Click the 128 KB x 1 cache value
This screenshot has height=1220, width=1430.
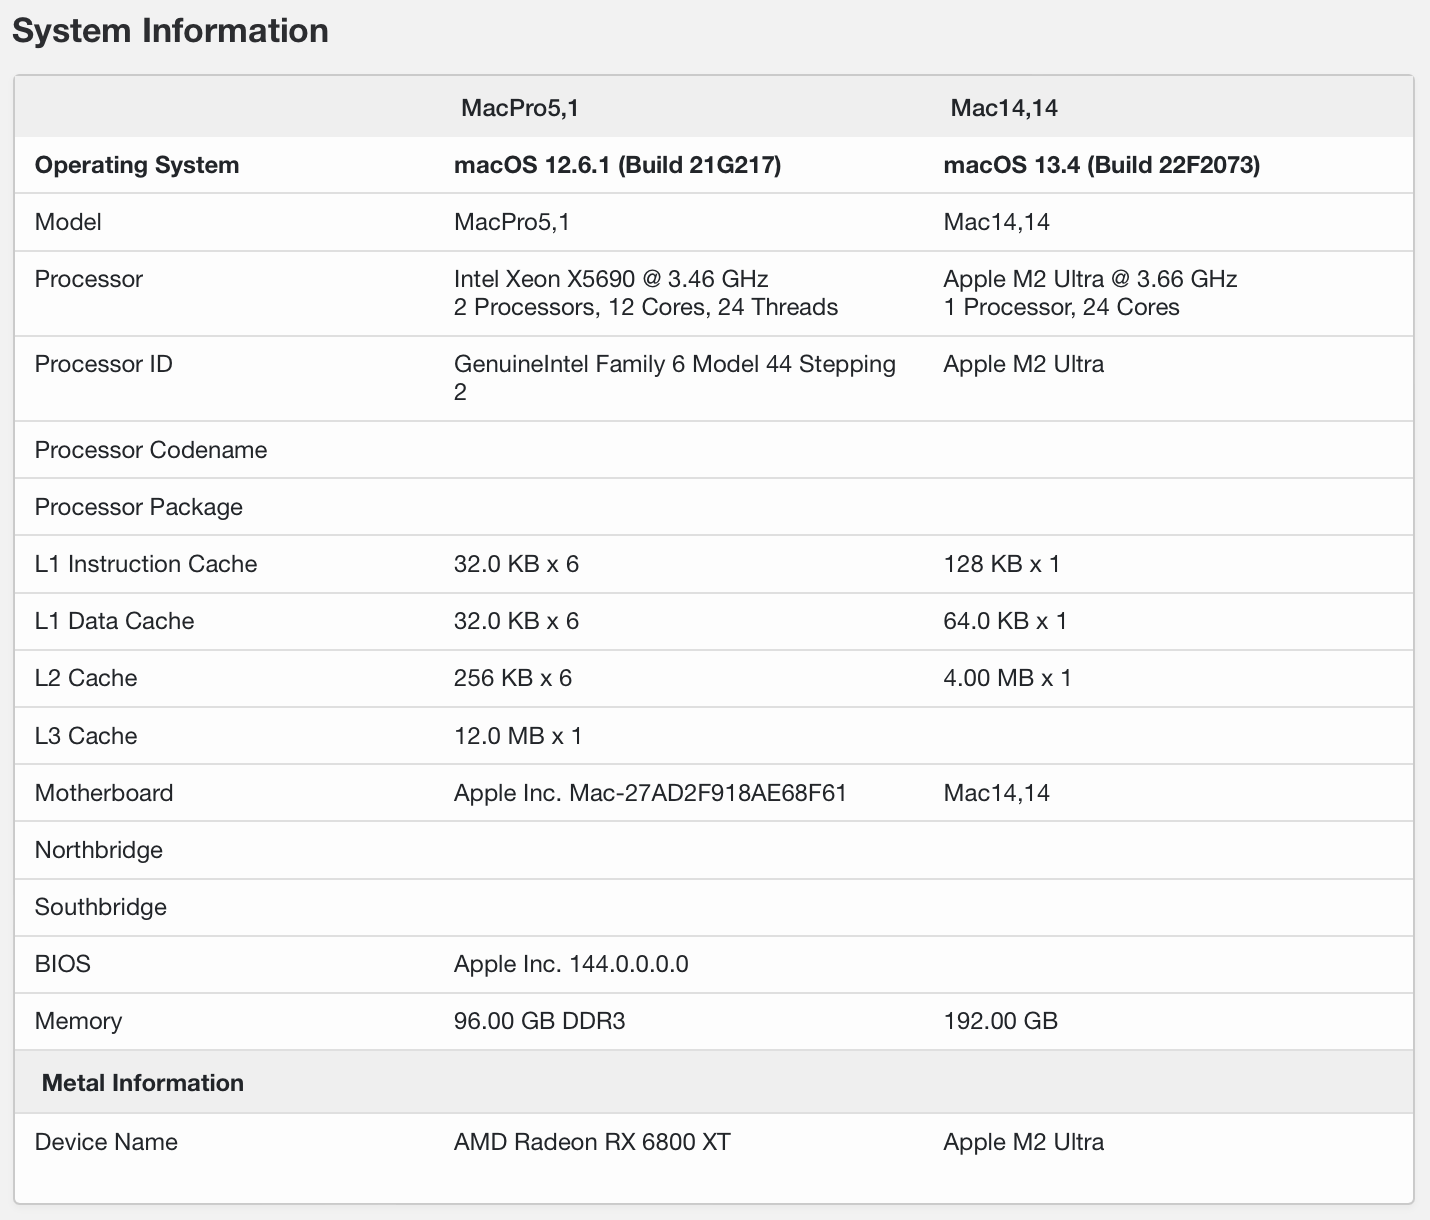1001,564
